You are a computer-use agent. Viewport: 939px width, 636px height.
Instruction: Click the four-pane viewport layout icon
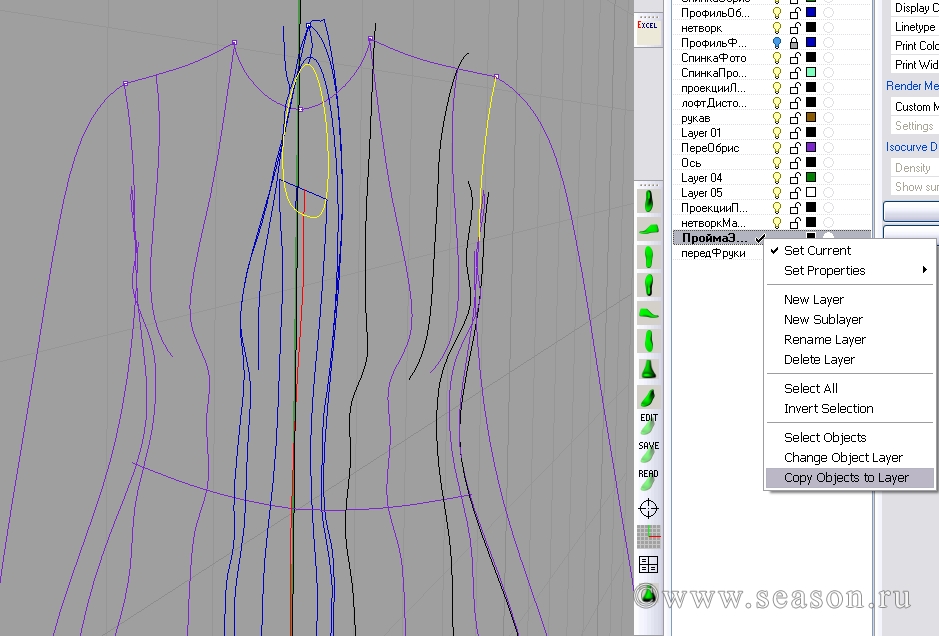(x=648, y=566)
